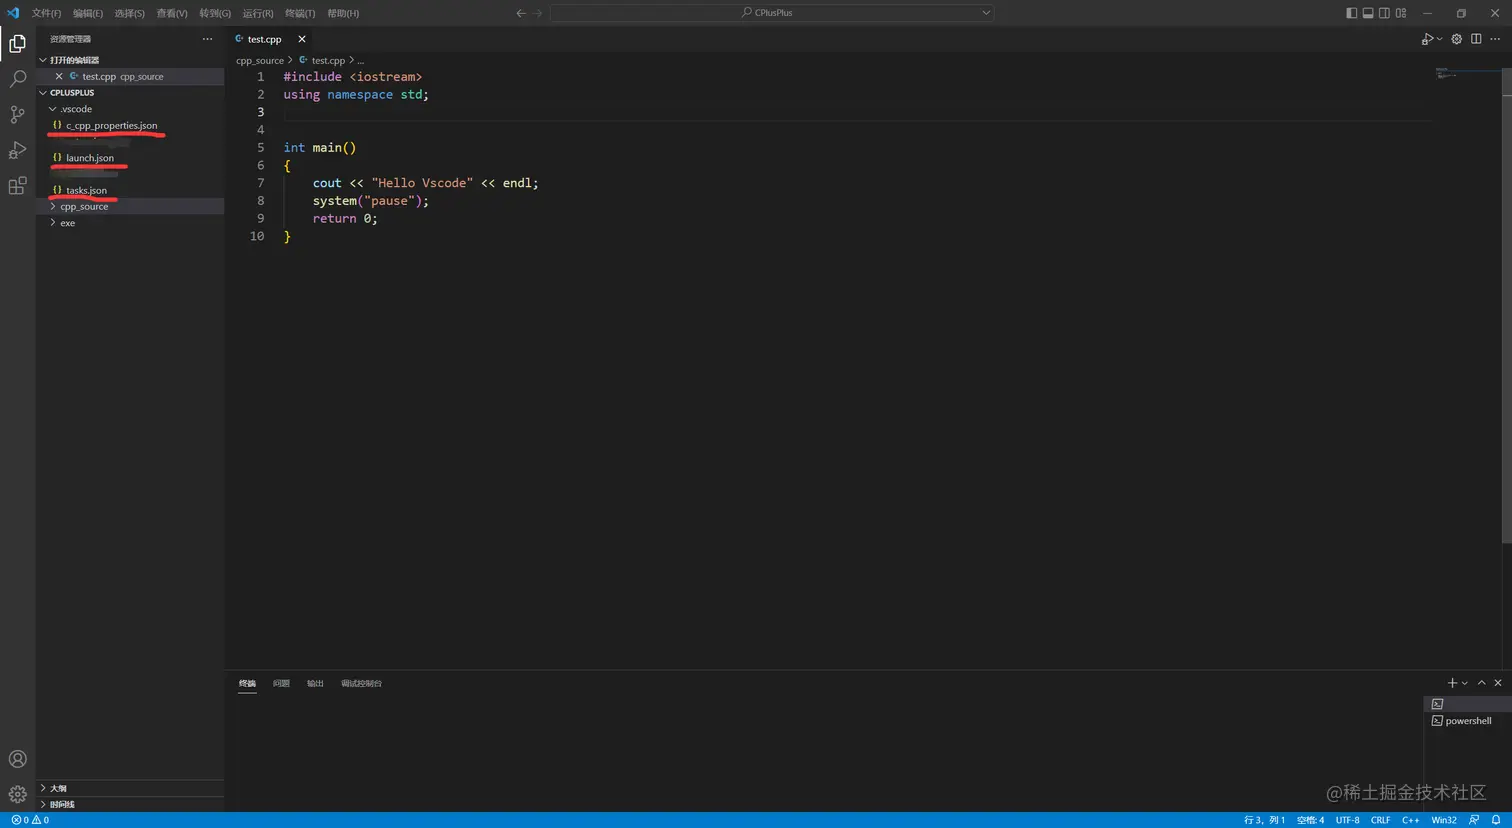
Task: Open more actions in the editor title bar
Action: click(1495, 39)
